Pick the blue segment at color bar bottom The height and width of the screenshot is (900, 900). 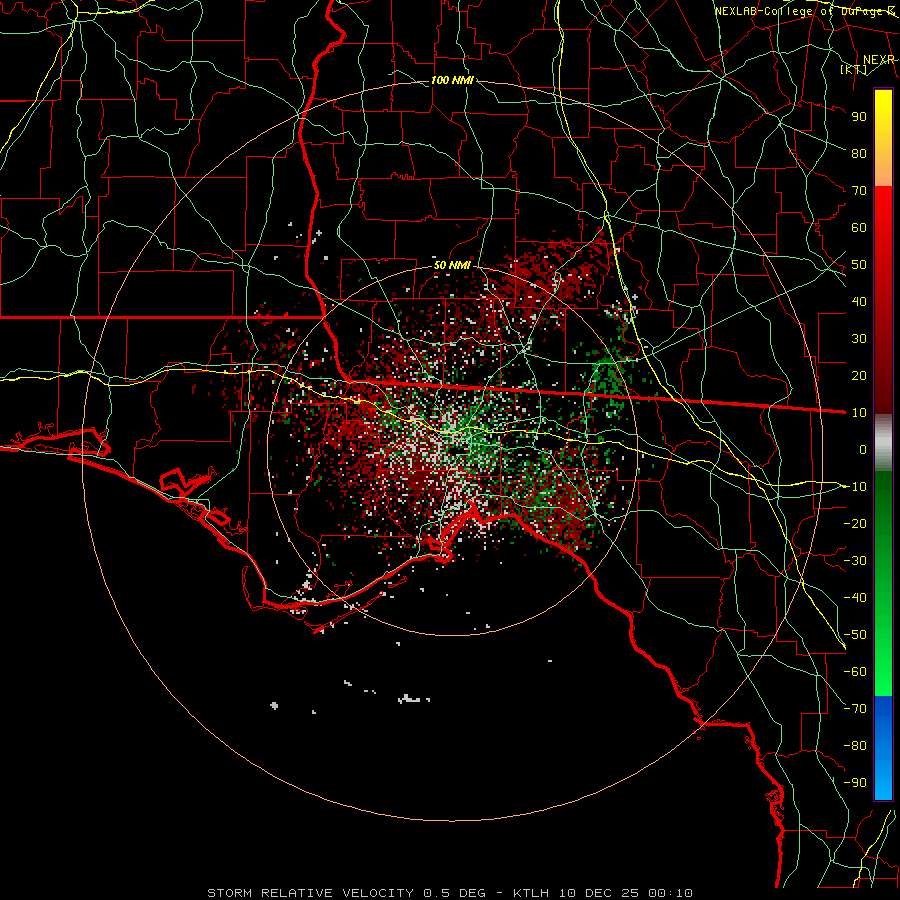pos(883,748)
